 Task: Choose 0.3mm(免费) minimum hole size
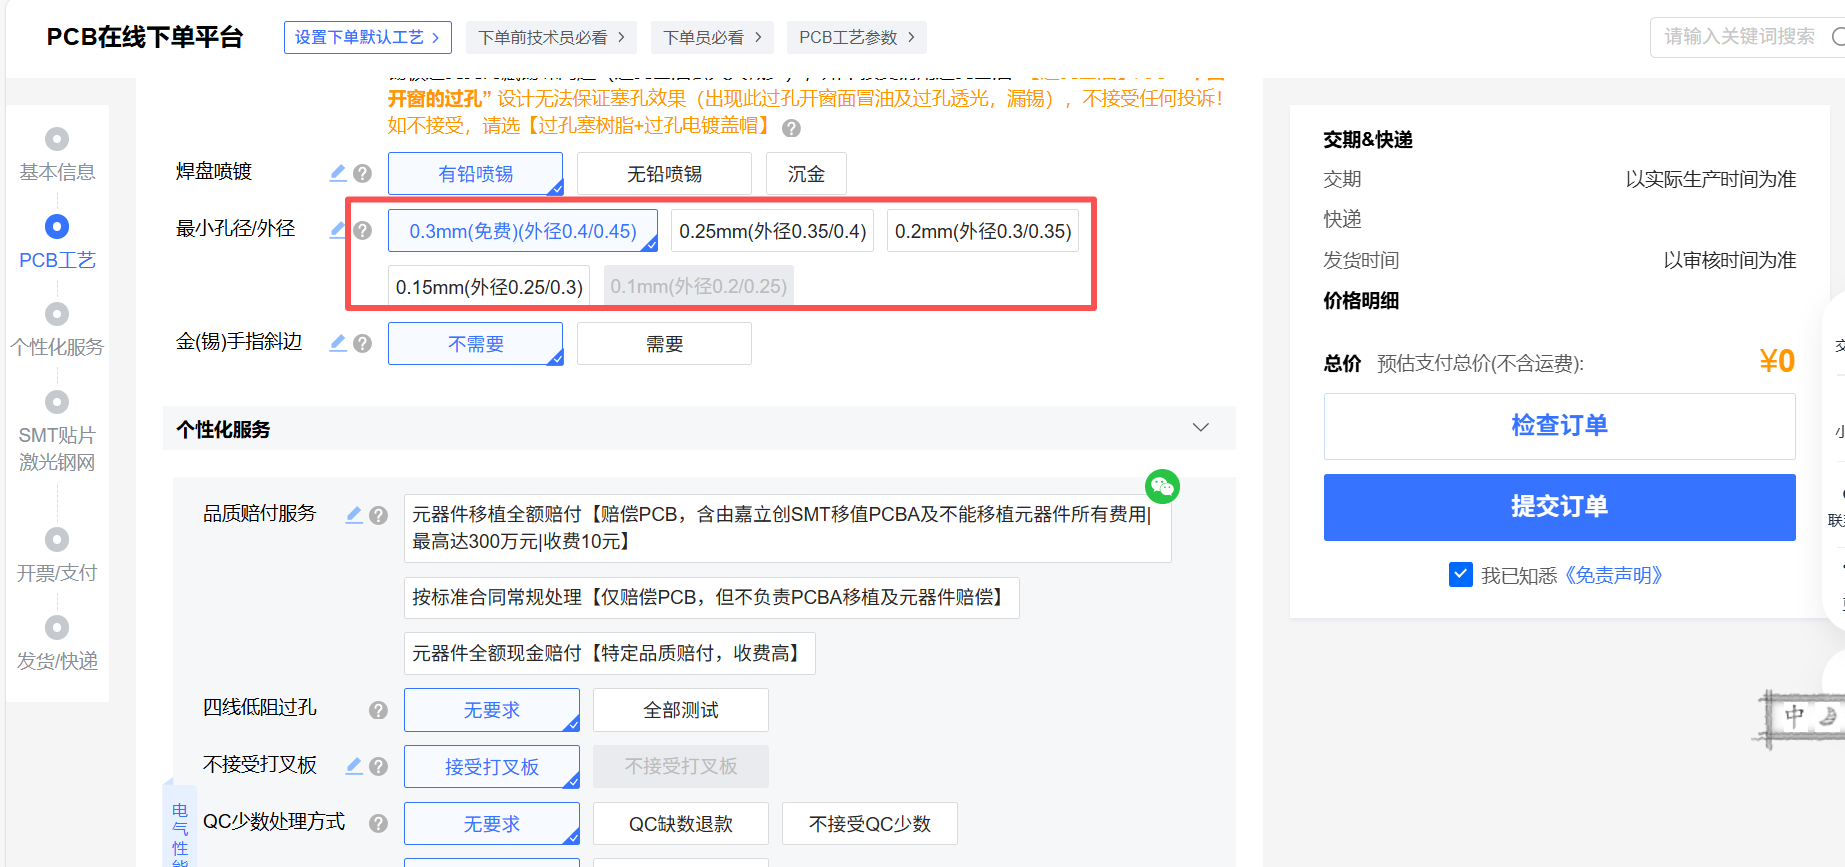[523, 231]
